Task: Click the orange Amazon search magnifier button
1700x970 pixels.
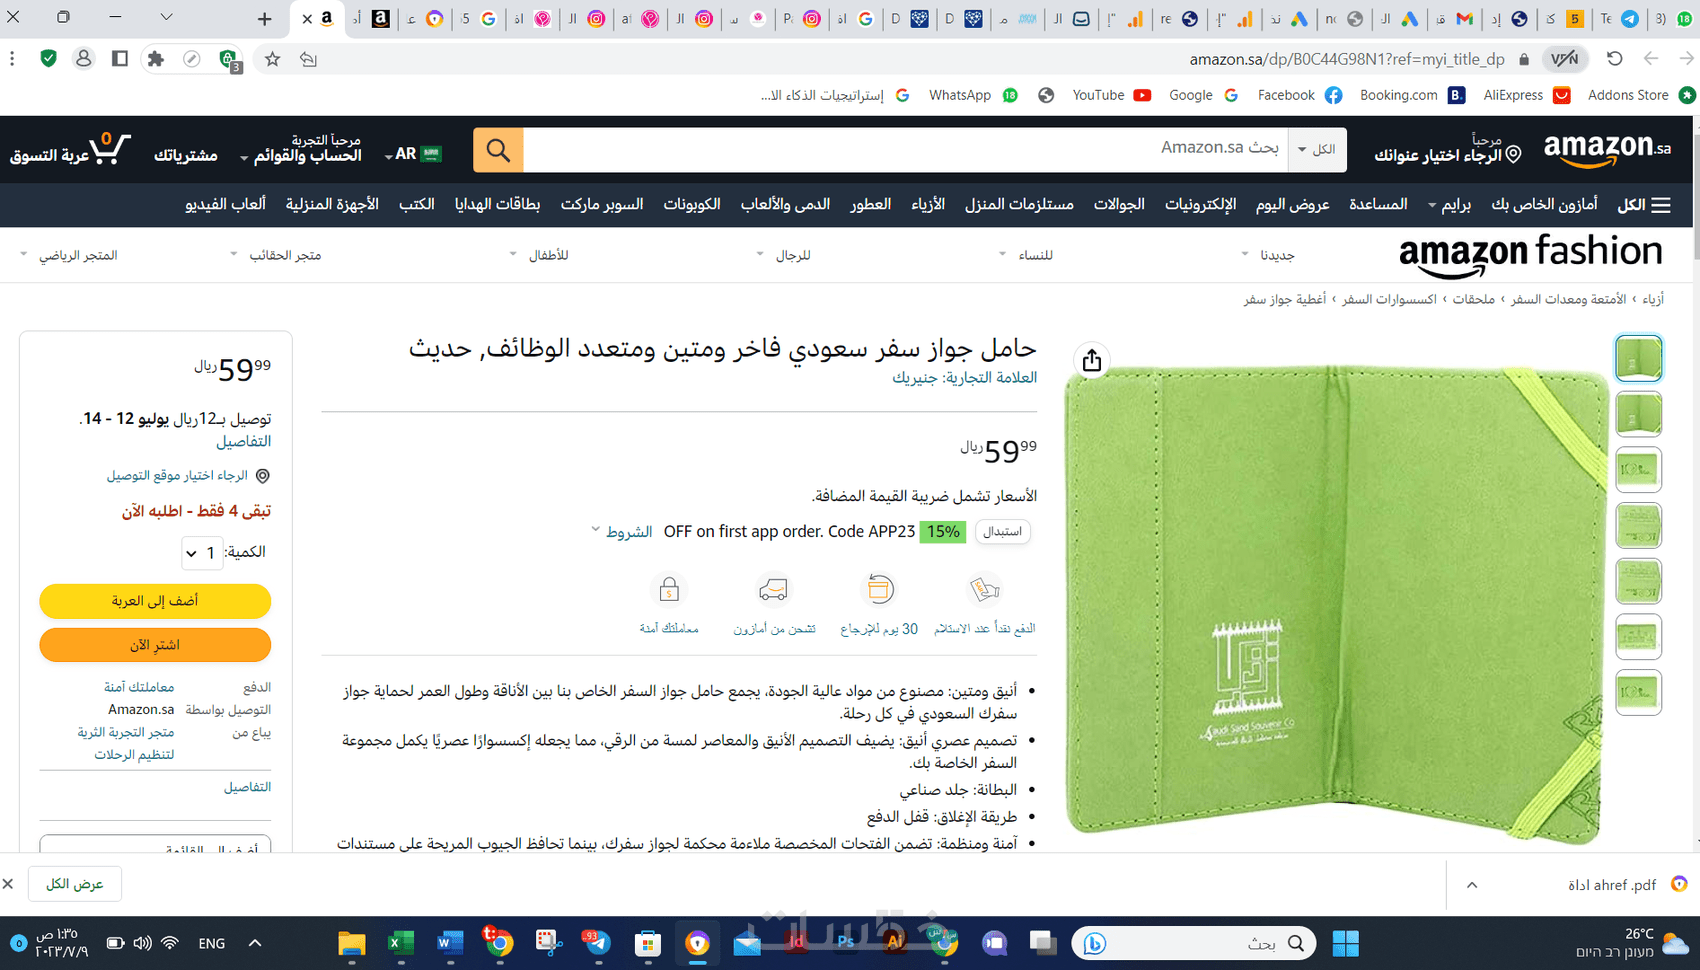Action: click(x=498, y=150)
